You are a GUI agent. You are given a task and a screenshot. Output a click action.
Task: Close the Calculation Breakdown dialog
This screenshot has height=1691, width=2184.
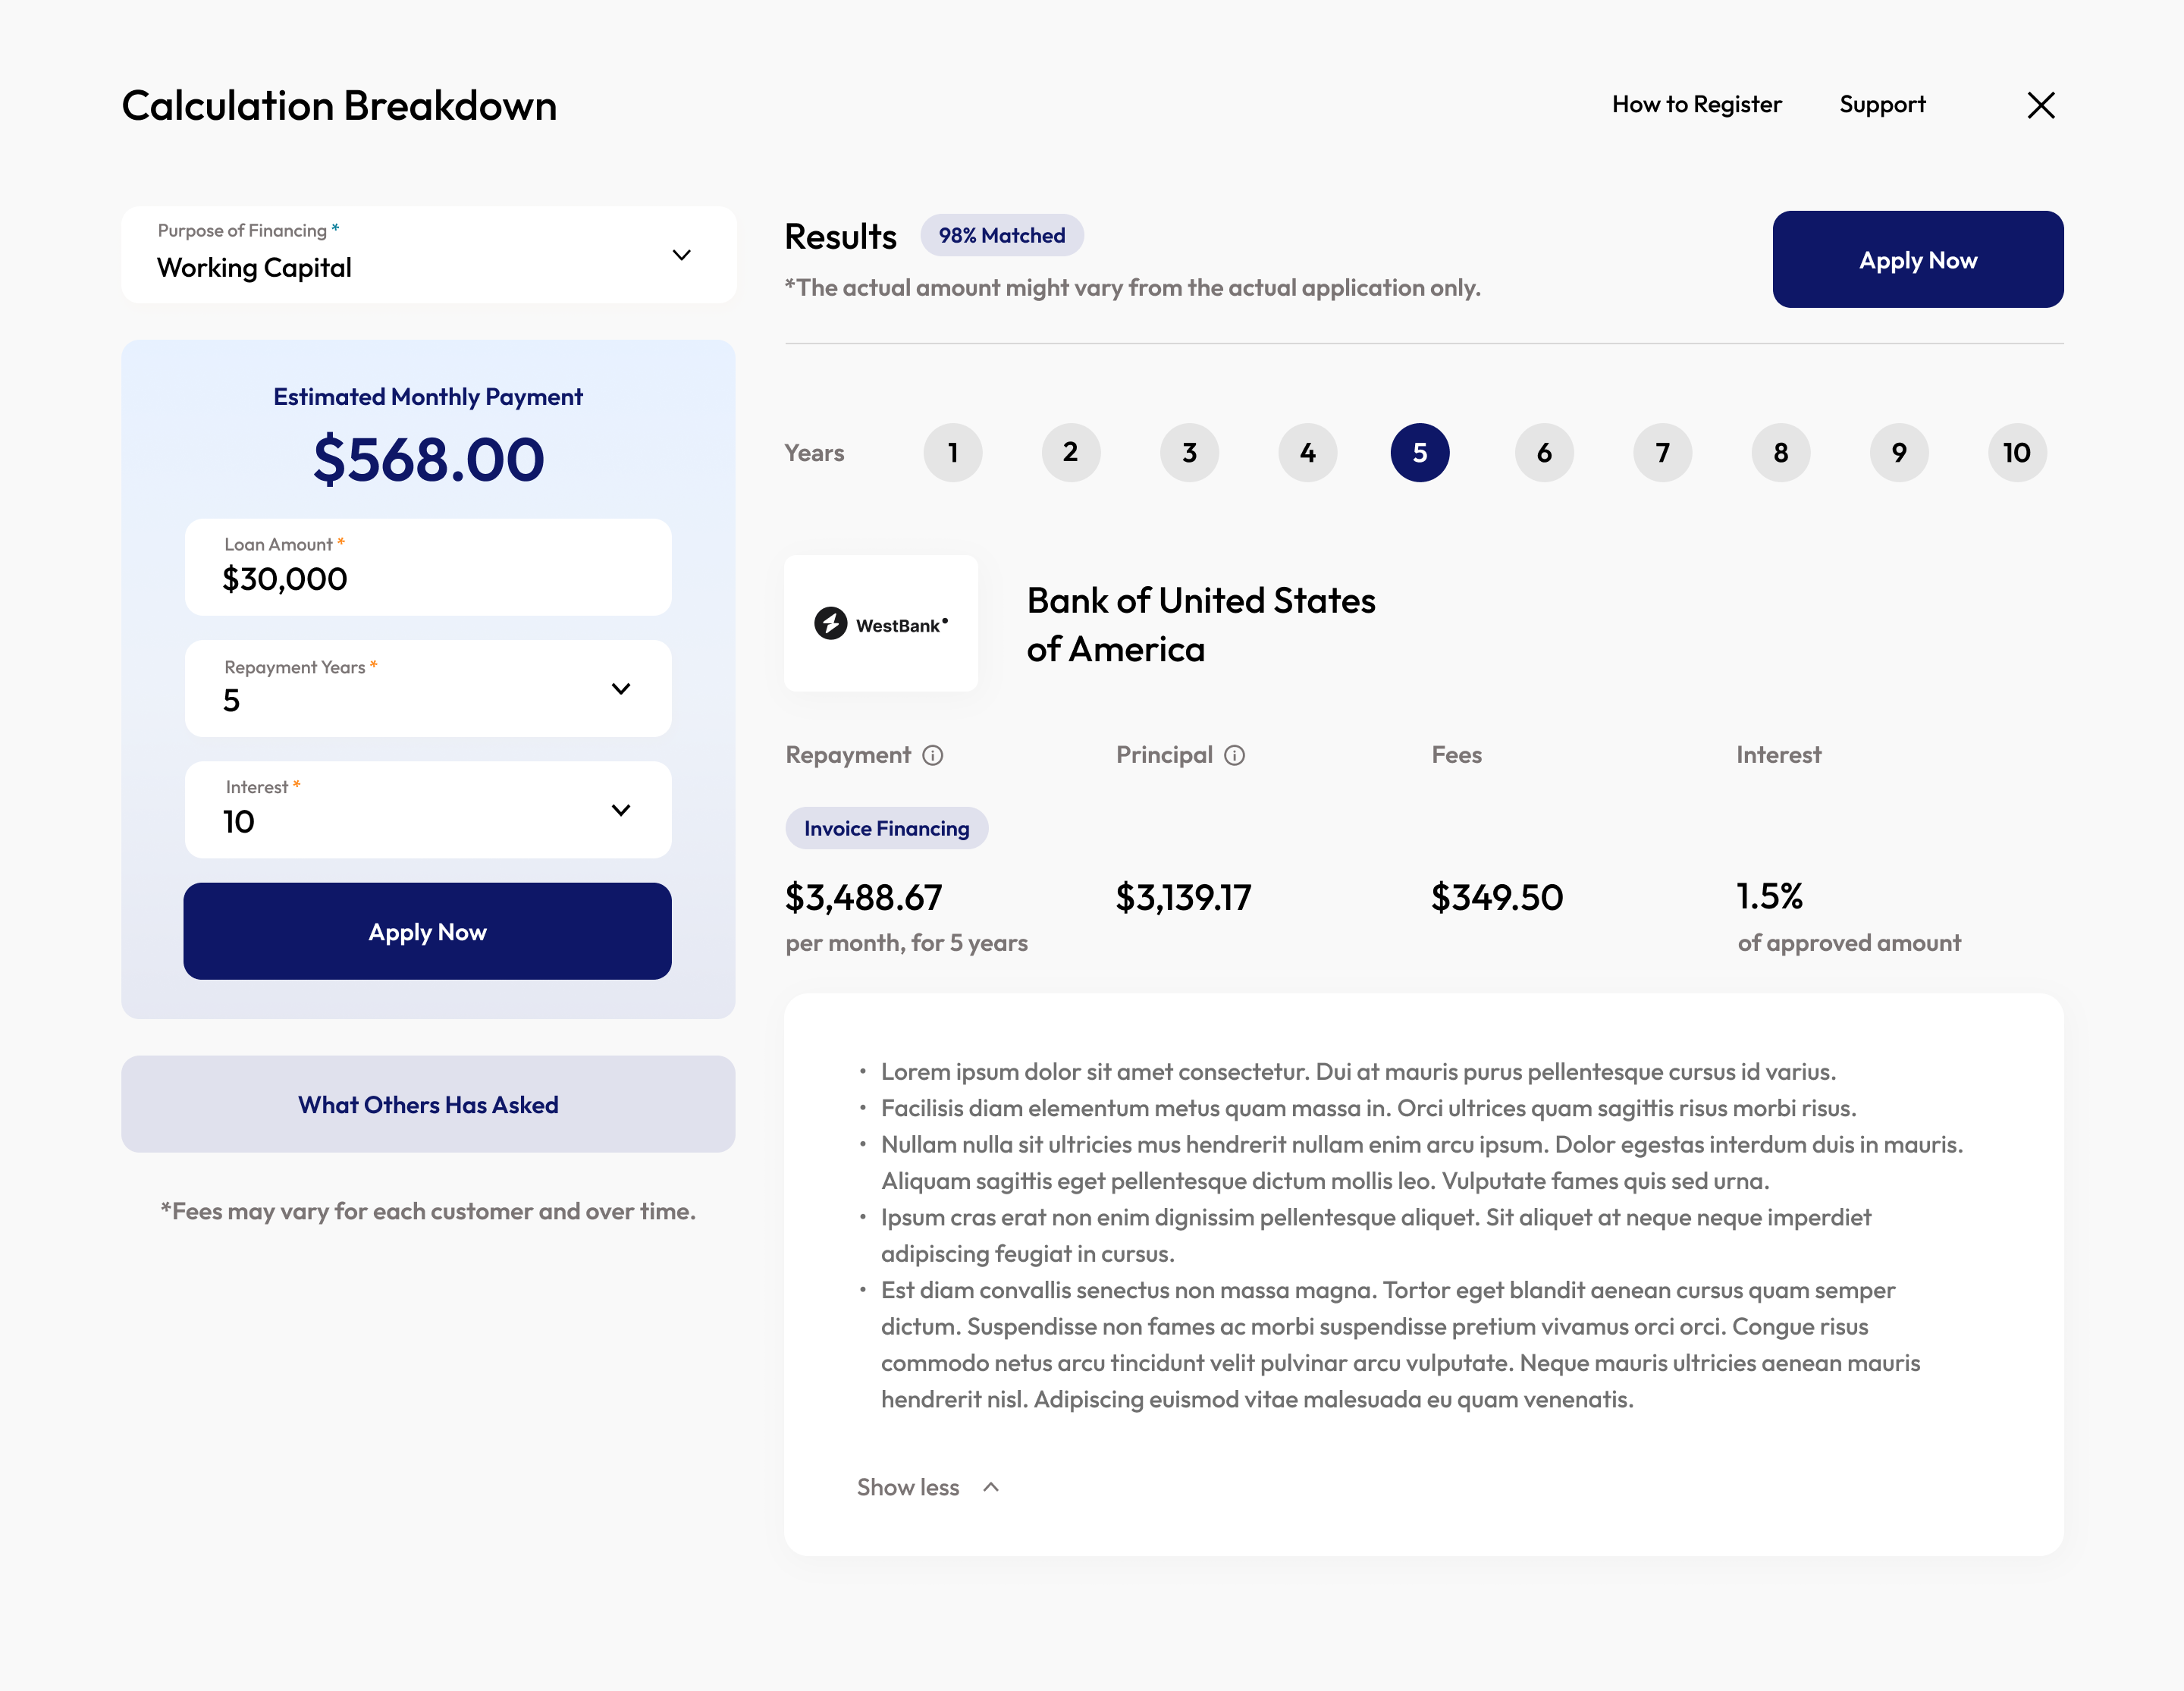pos(2040,105)
